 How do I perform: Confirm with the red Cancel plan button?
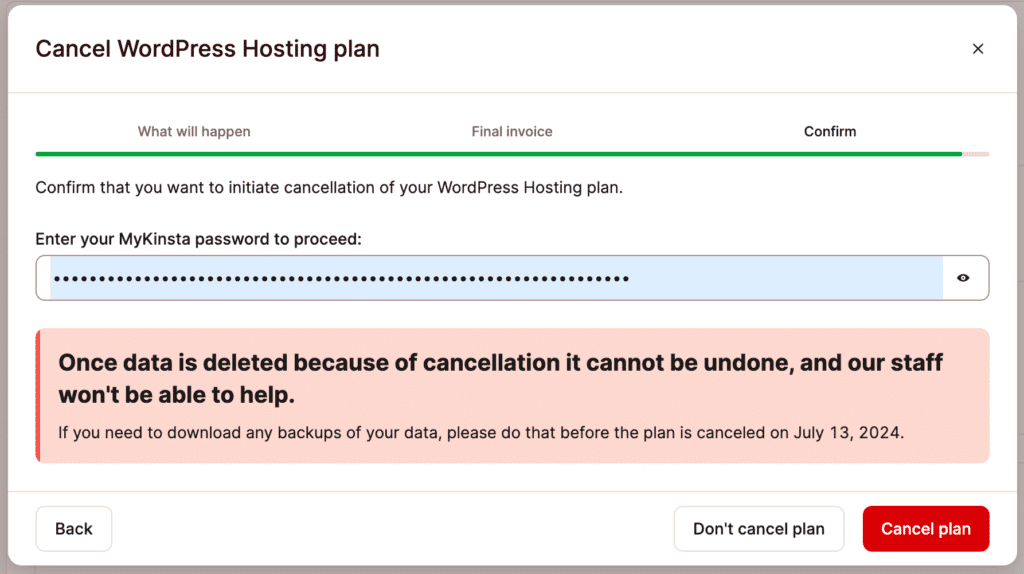pyautogui.click(x=925, y=528)
